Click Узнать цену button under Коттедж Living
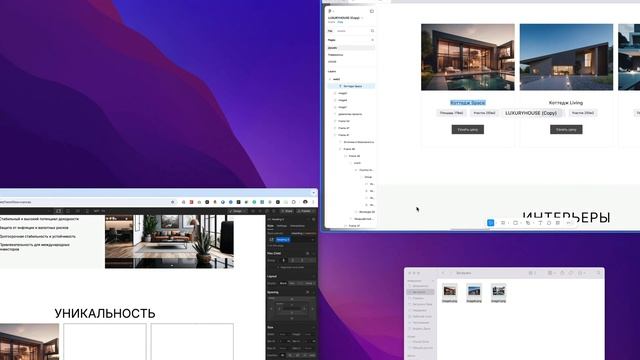The height and width of the screenshot is (360, 640). [566, 129]
